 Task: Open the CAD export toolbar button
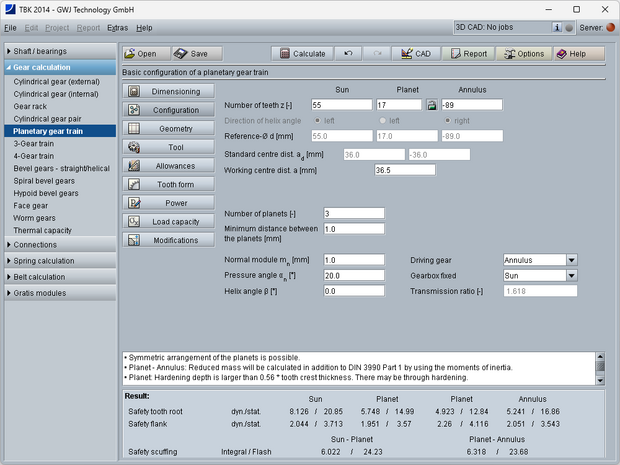point(416,54)
